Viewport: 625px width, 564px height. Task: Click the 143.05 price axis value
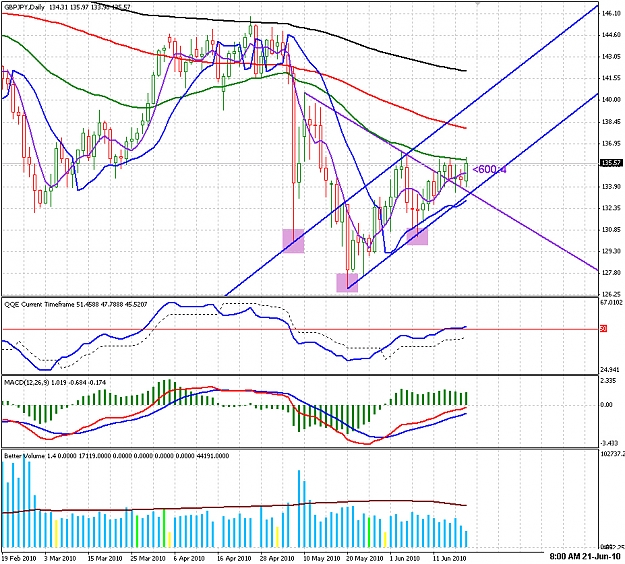click(611, 57)
